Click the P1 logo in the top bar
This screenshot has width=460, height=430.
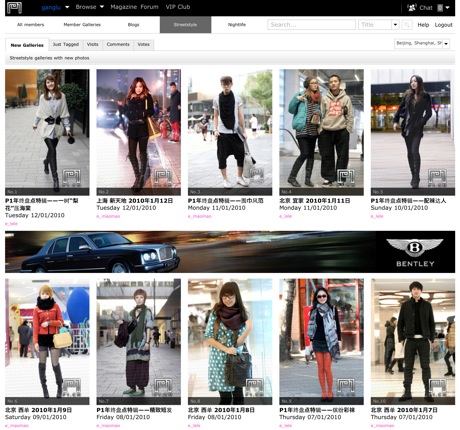tap(14, 7)
